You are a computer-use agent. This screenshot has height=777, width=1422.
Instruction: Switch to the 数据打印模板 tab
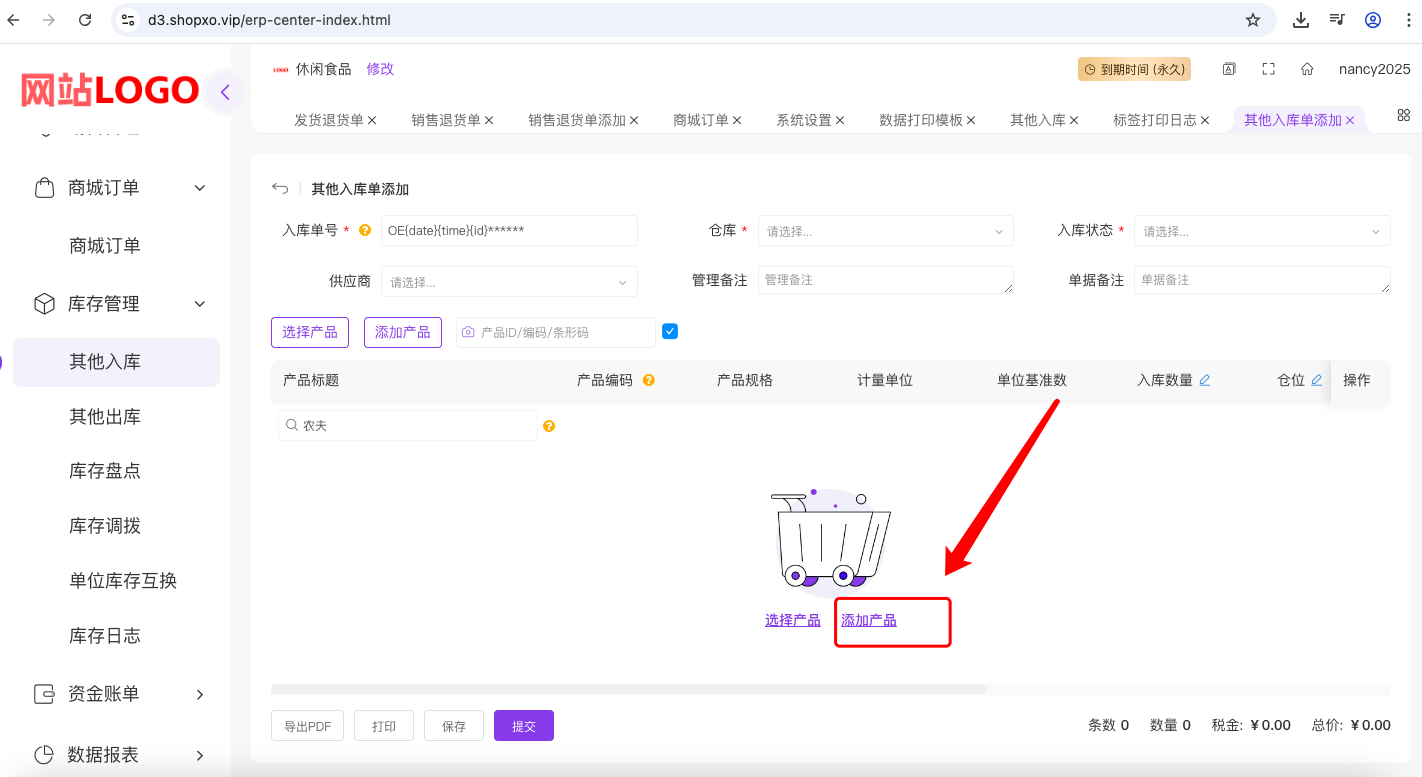[921, 120]
